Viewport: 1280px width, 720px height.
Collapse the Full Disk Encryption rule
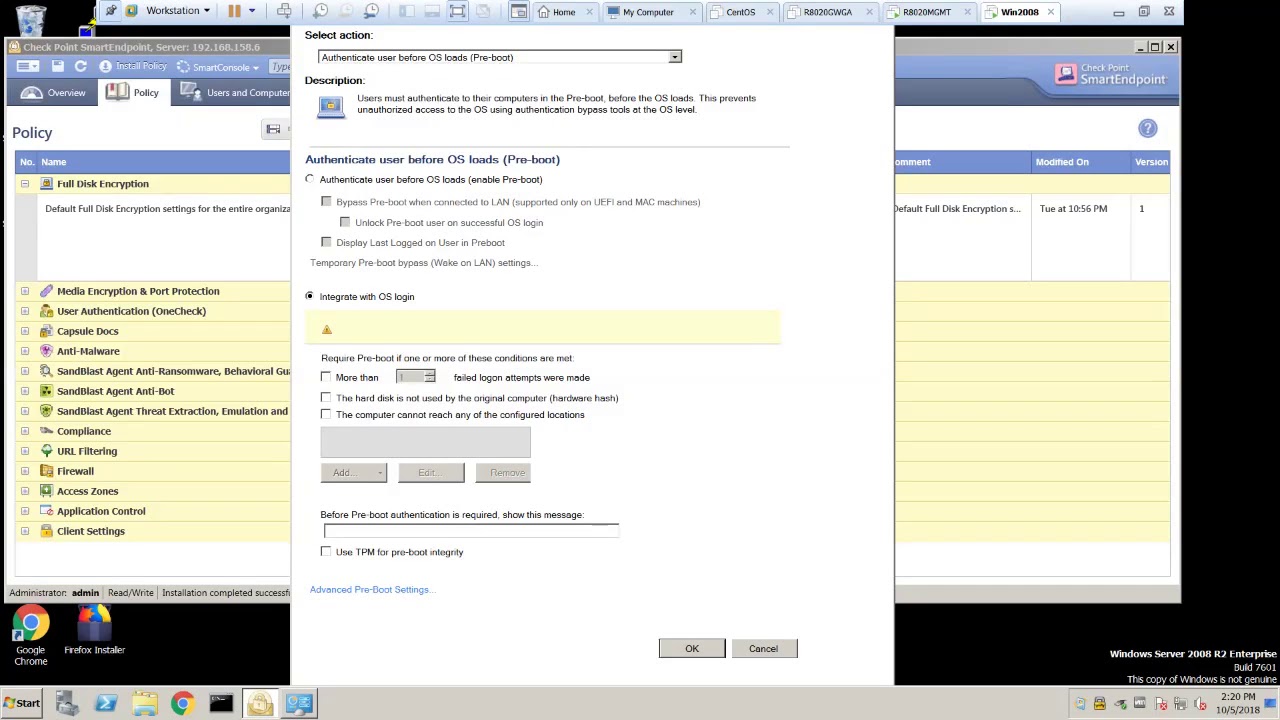24,184
